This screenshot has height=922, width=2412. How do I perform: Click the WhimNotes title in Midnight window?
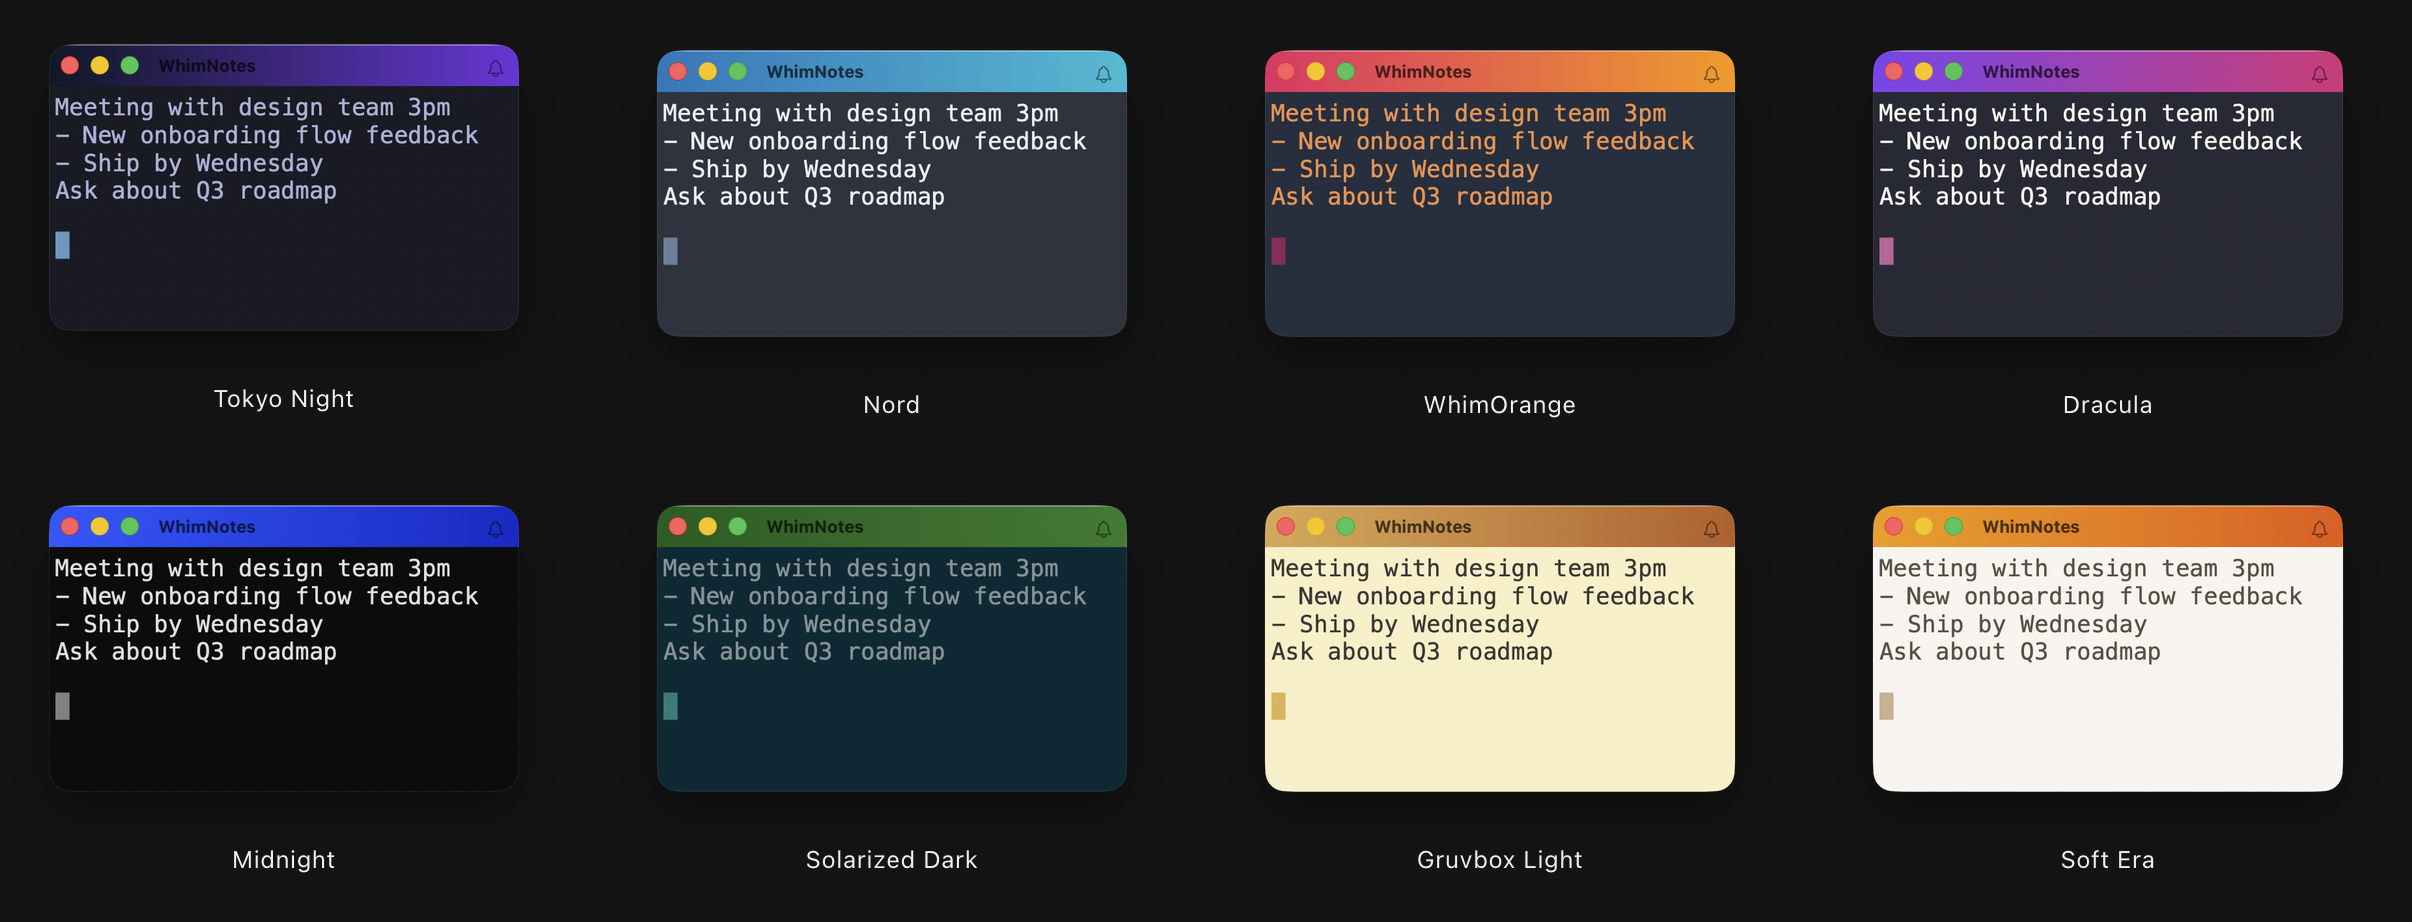click(207, 527)
